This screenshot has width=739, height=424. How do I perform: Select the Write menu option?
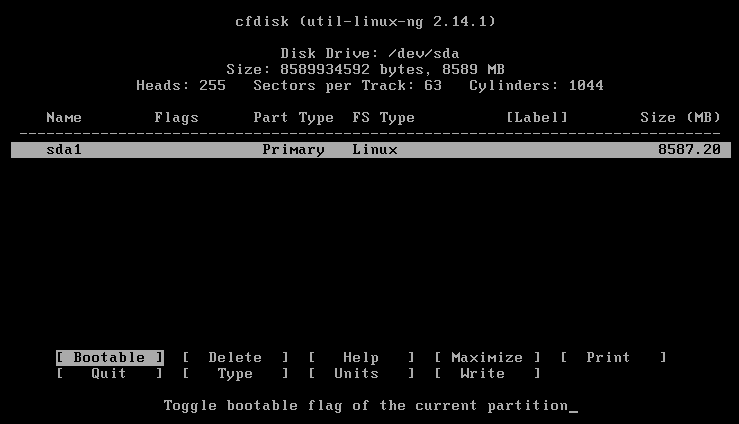tap(487, 374)
